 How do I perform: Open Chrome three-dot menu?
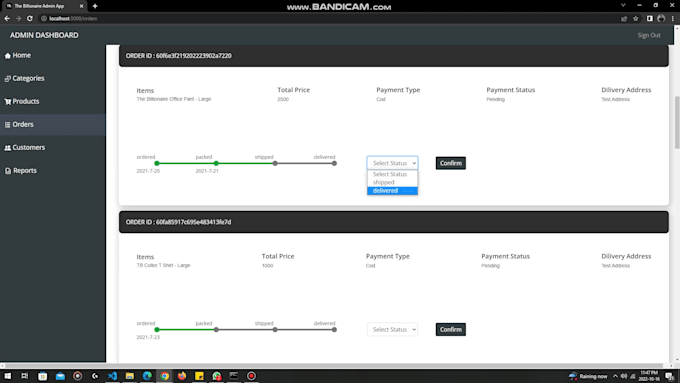pyautogui.click(x=673, y=19)
